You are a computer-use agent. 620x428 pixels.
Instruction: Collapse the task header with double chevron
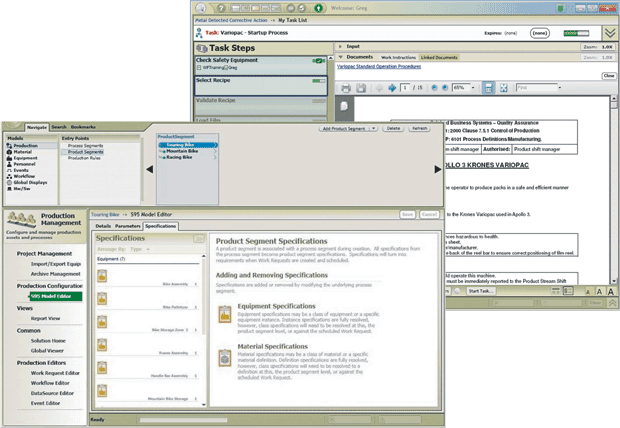[610, 33]
